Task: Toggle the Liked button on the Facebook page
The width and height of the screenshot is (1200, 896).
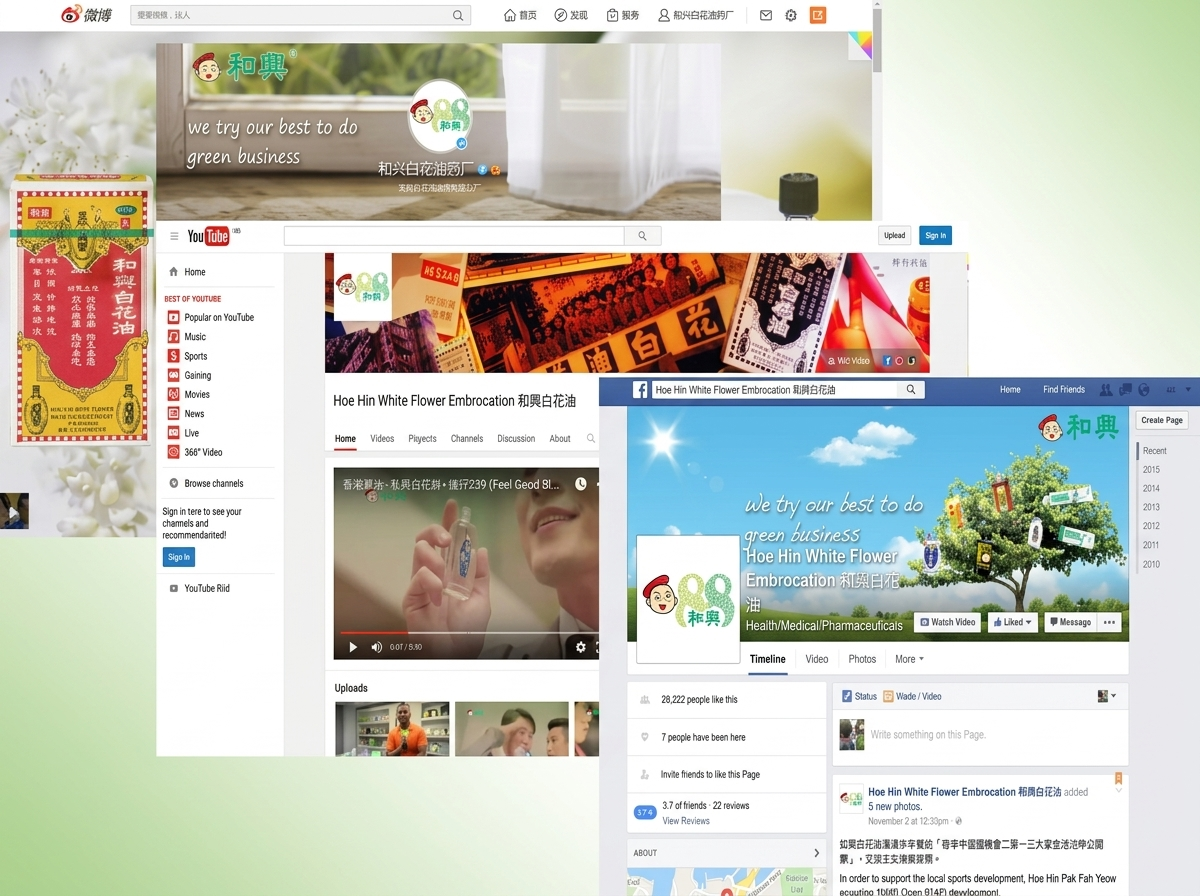Action: pyautogui.click(x=1013, y=622)
